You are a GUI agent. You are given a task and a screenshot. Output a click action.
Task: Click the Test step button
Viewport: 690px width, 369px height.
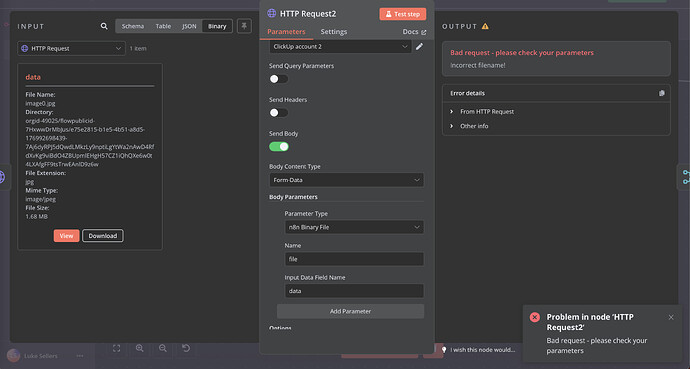click(403, 14)
